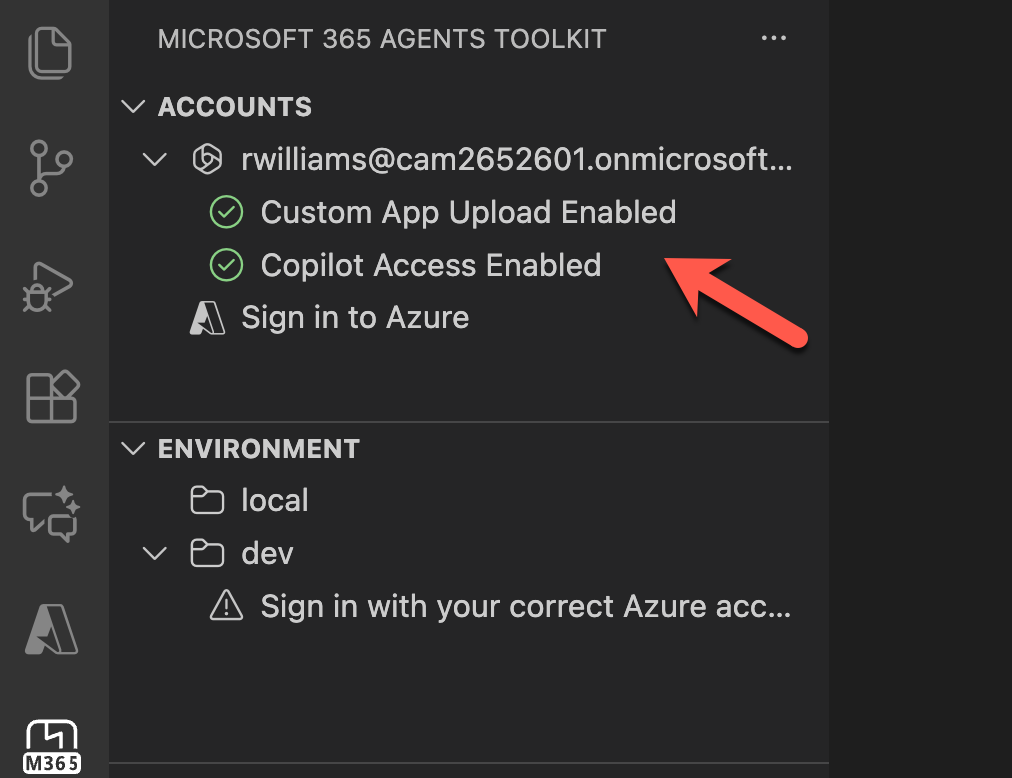Click the Sign in with correct Azure account warning

(525, 606)
